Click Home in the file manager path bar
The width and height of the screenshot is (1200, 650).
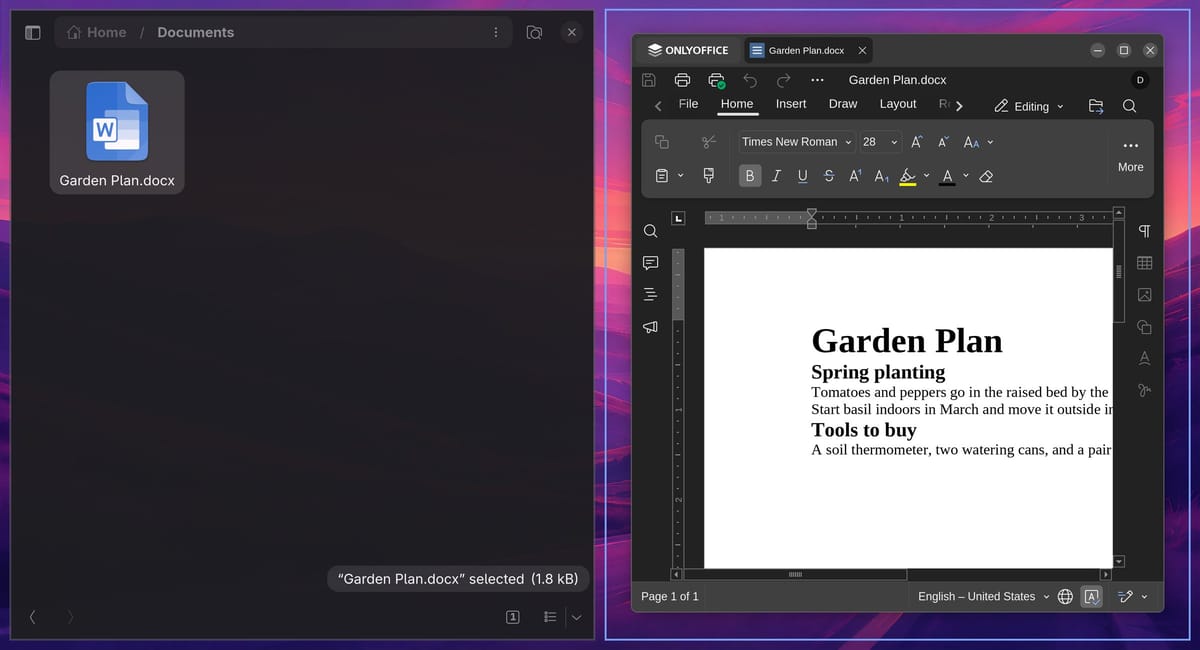(97, 32)
